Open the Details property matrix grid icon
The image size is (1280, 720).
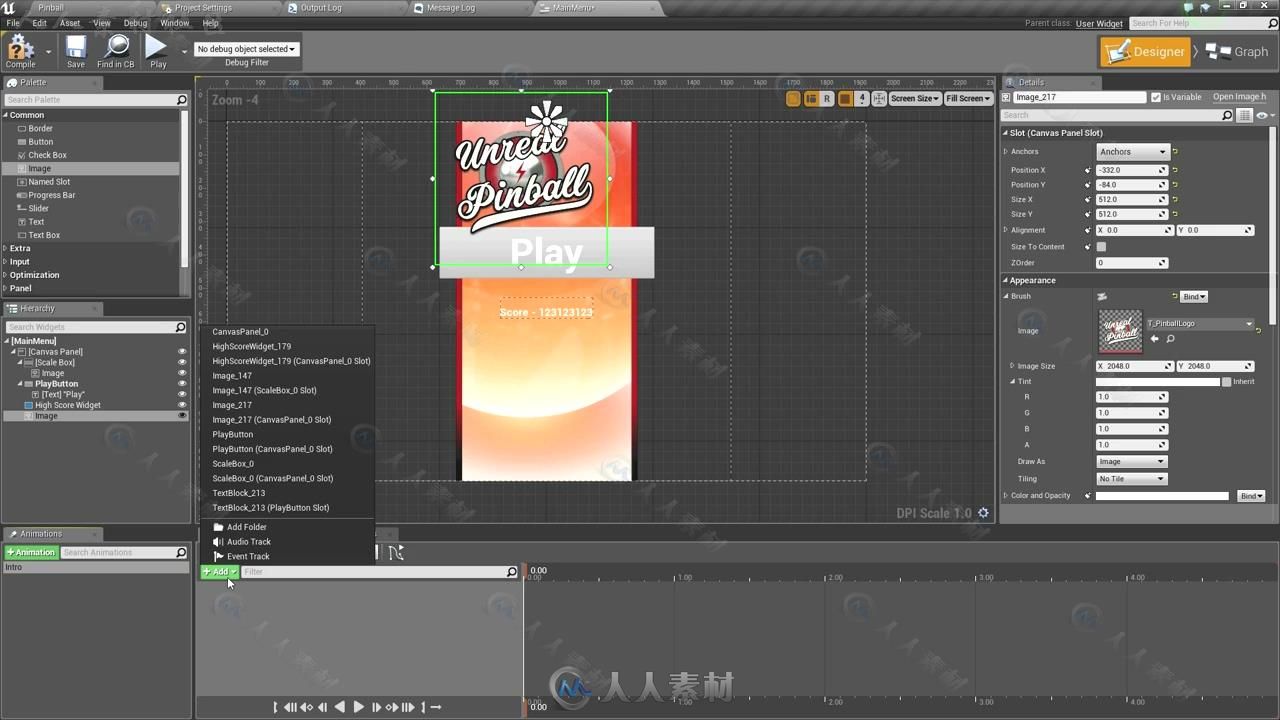click(1244, 116)
